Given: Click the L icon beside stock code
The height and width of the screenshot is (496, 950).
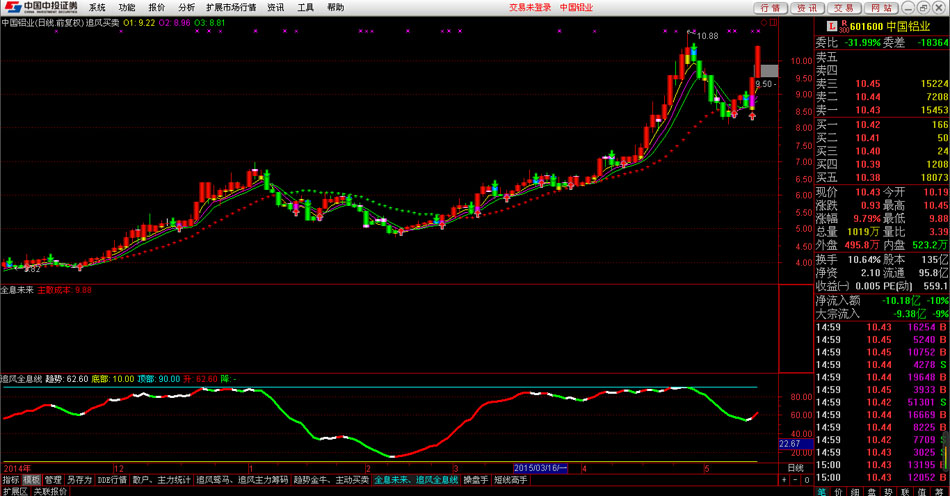Looking at the screenshot, I should point(832,26).
